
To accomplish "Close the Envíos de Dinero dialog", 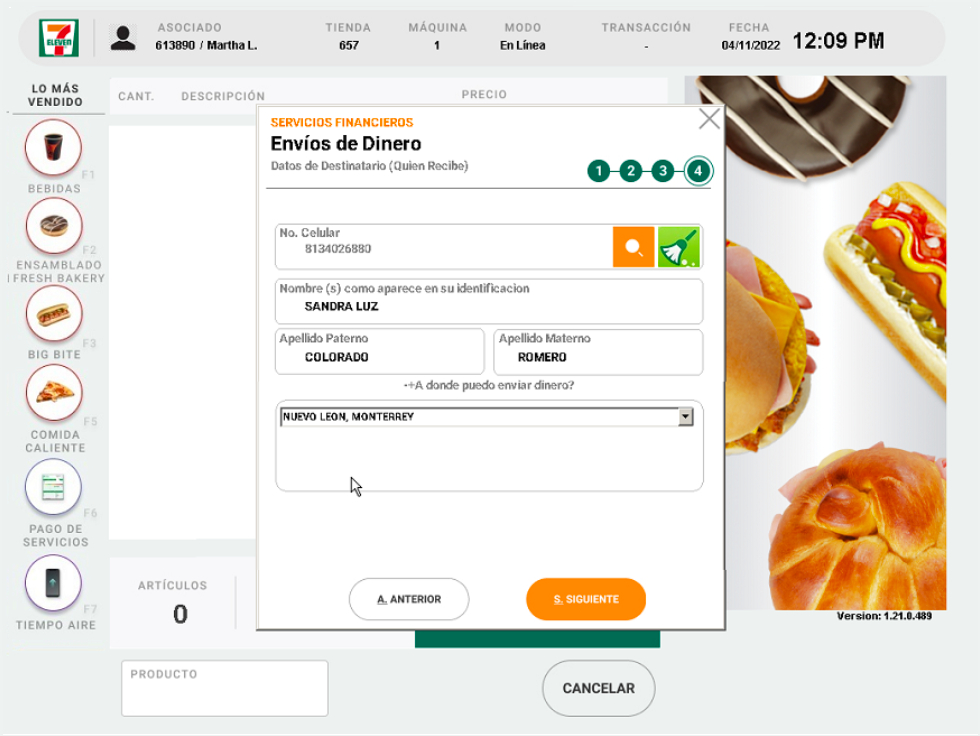I will tap(709, 119).
